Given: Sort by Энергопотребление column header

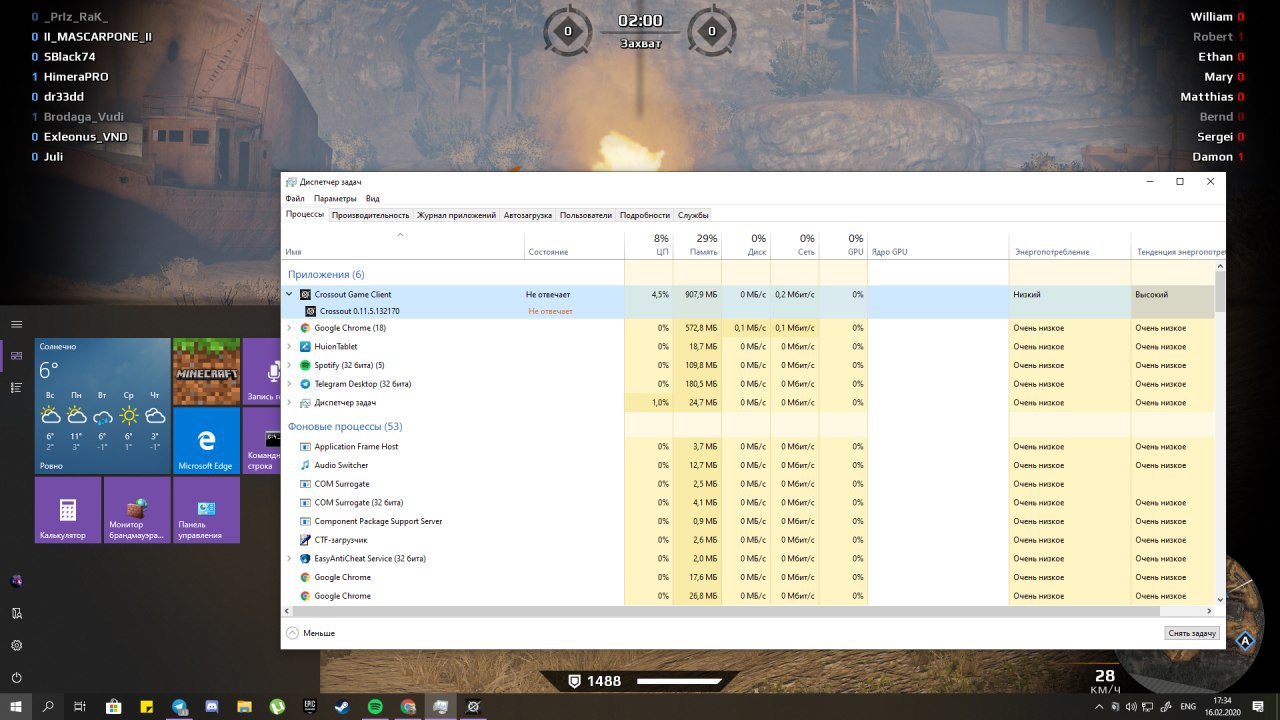Looking at the screenshot, I should [1070, 245].
